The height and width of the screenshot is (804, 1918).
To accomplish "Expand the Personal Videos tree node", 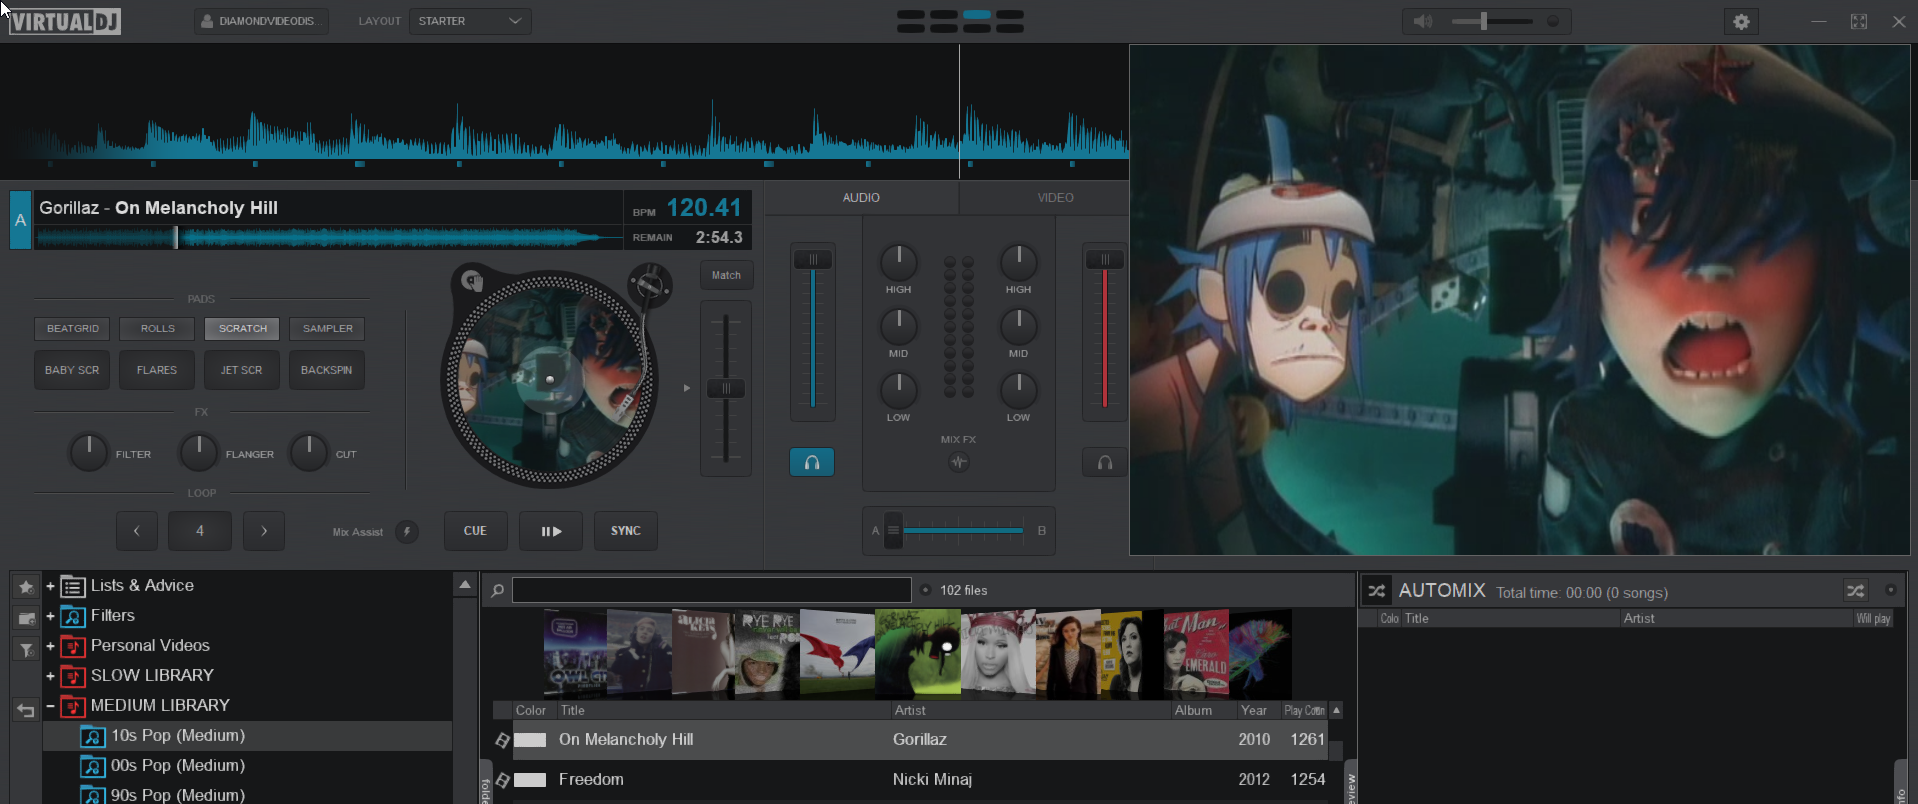I will click(50, 646).
